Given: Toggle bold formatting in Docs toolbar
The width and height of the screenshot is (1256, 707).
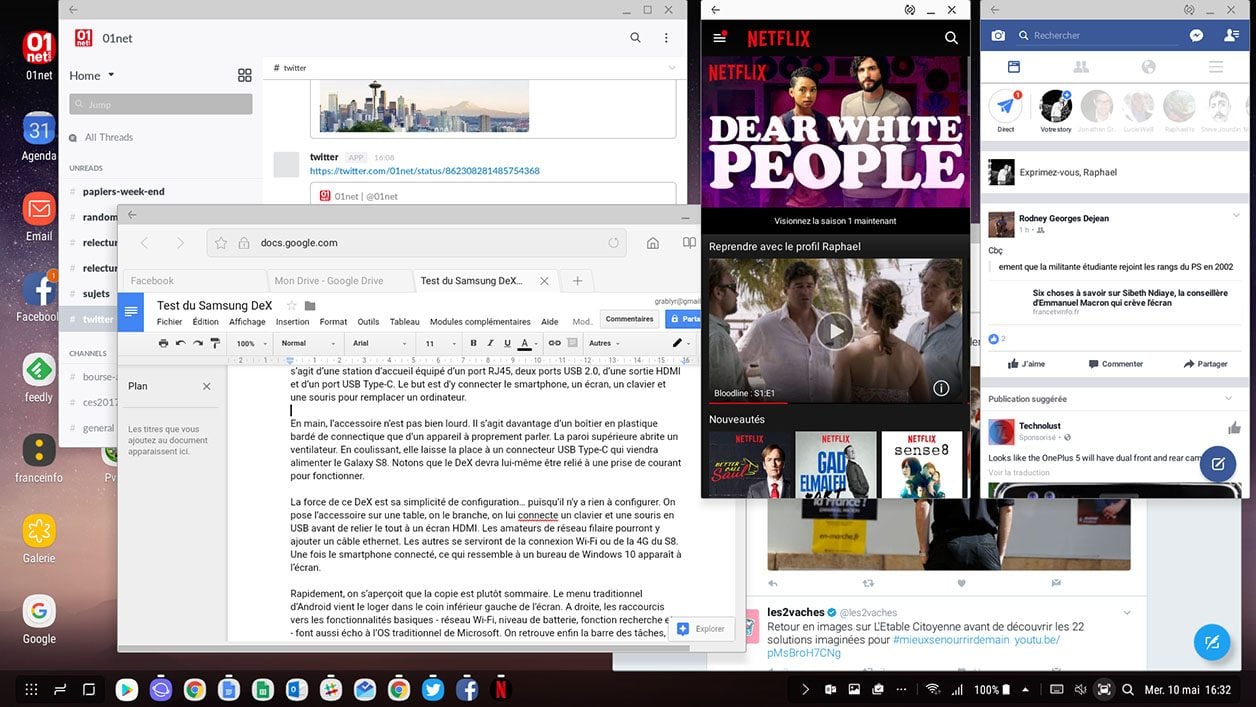Looking at the screenshot, I should tap(473, 343).
